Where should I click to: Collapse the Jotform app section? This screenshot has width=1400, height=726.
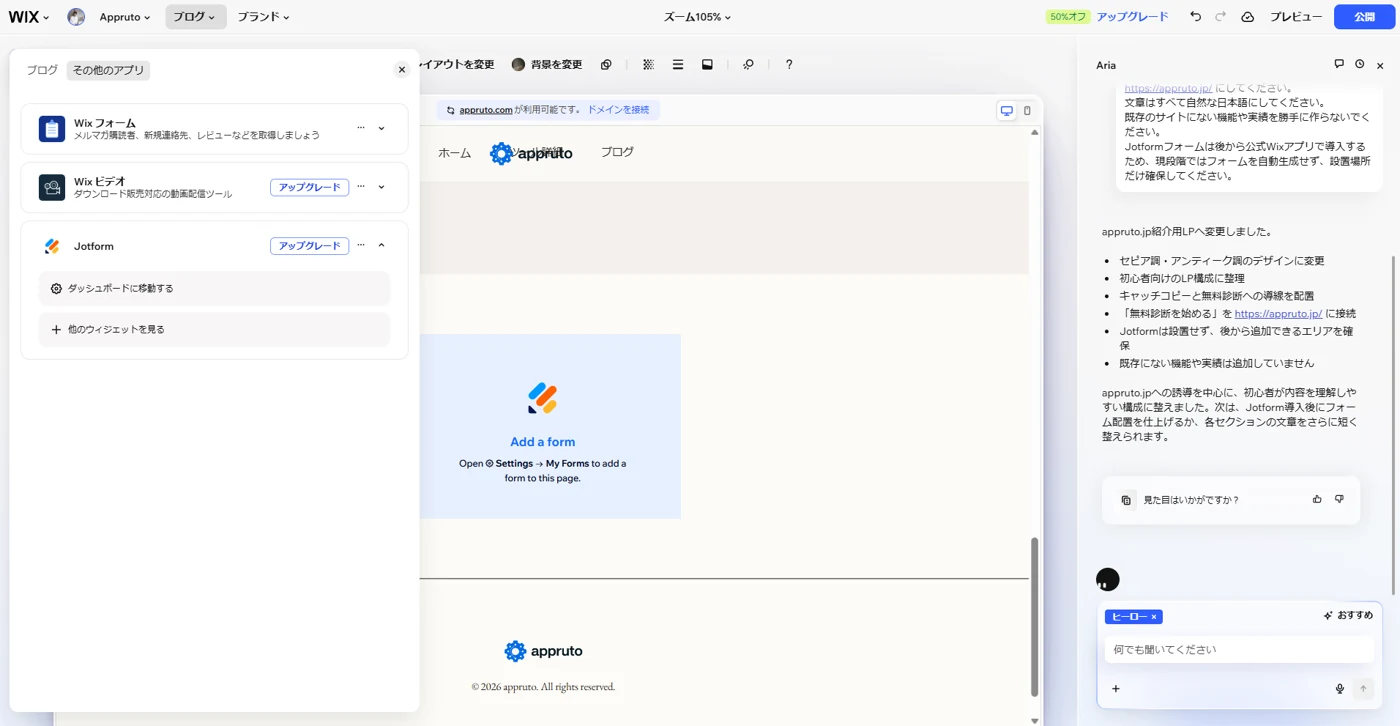pos(382,245)
